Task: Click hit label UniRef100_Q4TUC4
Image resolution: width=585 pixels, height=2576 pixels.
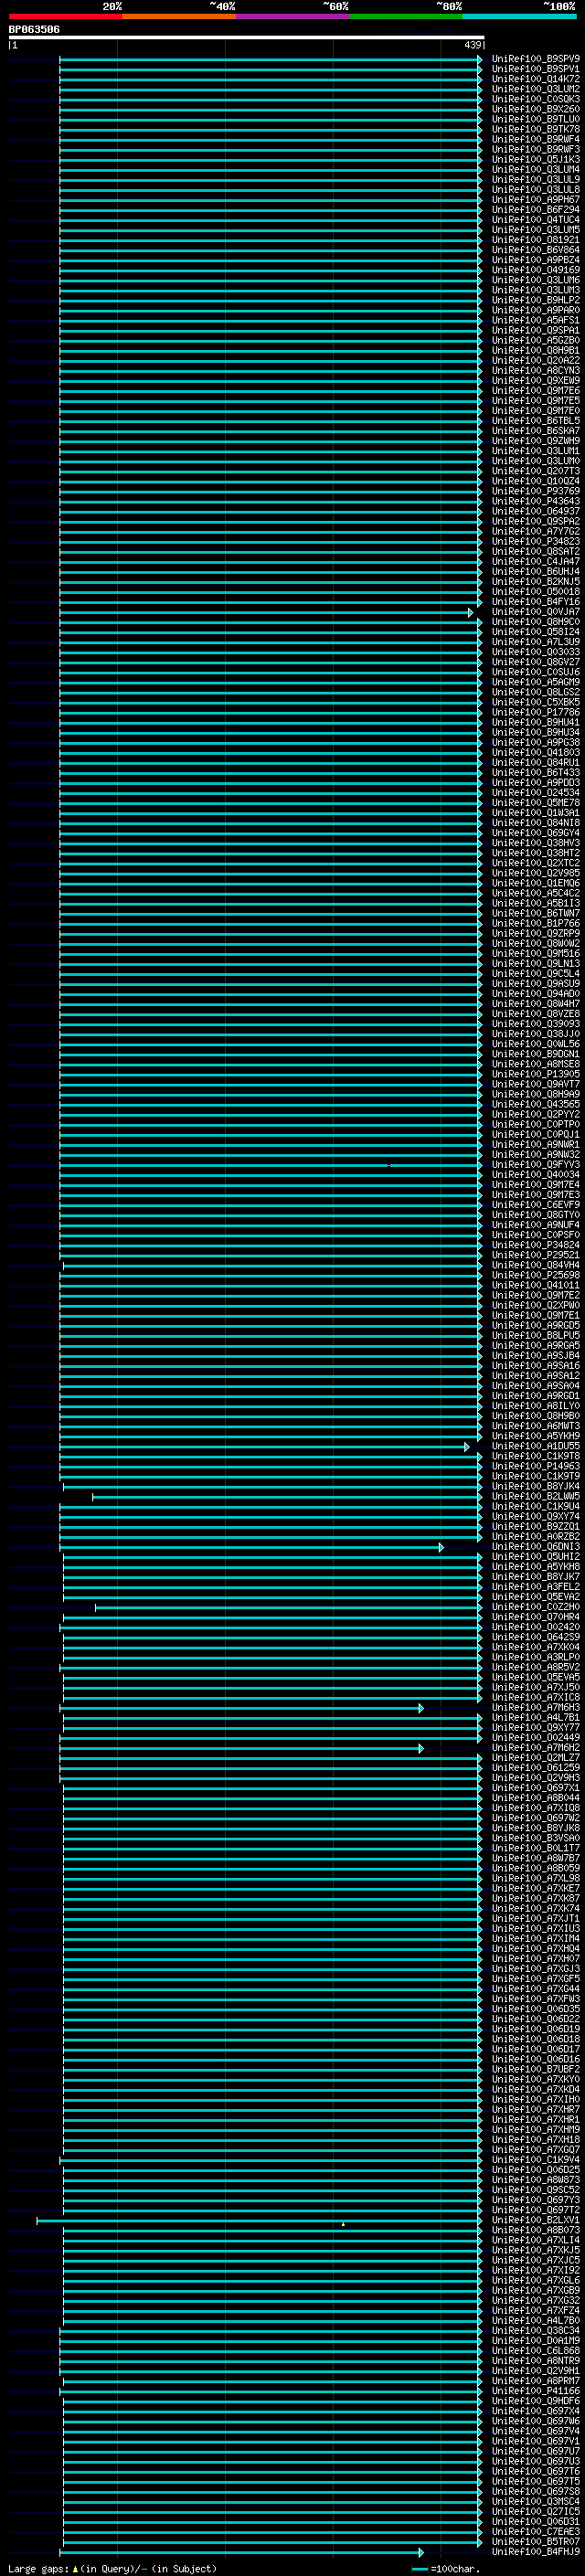Action: (x=536, y=220)
